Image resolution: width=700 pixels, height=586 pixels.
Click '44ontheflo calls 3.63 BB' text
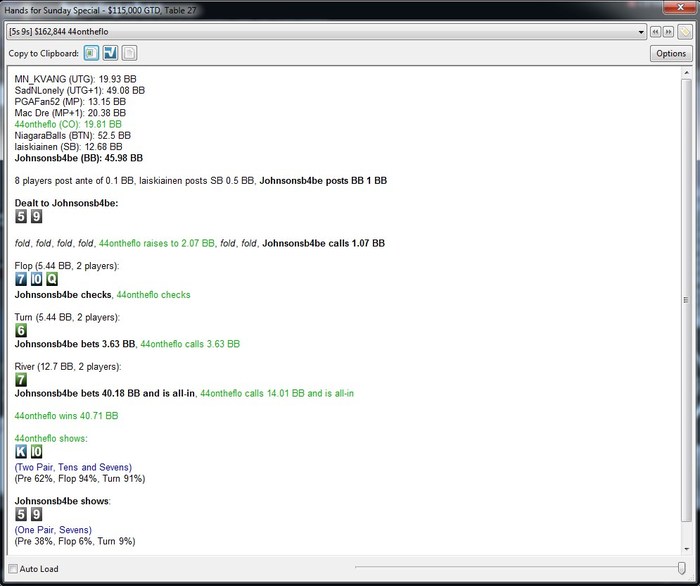coord(190,344)
